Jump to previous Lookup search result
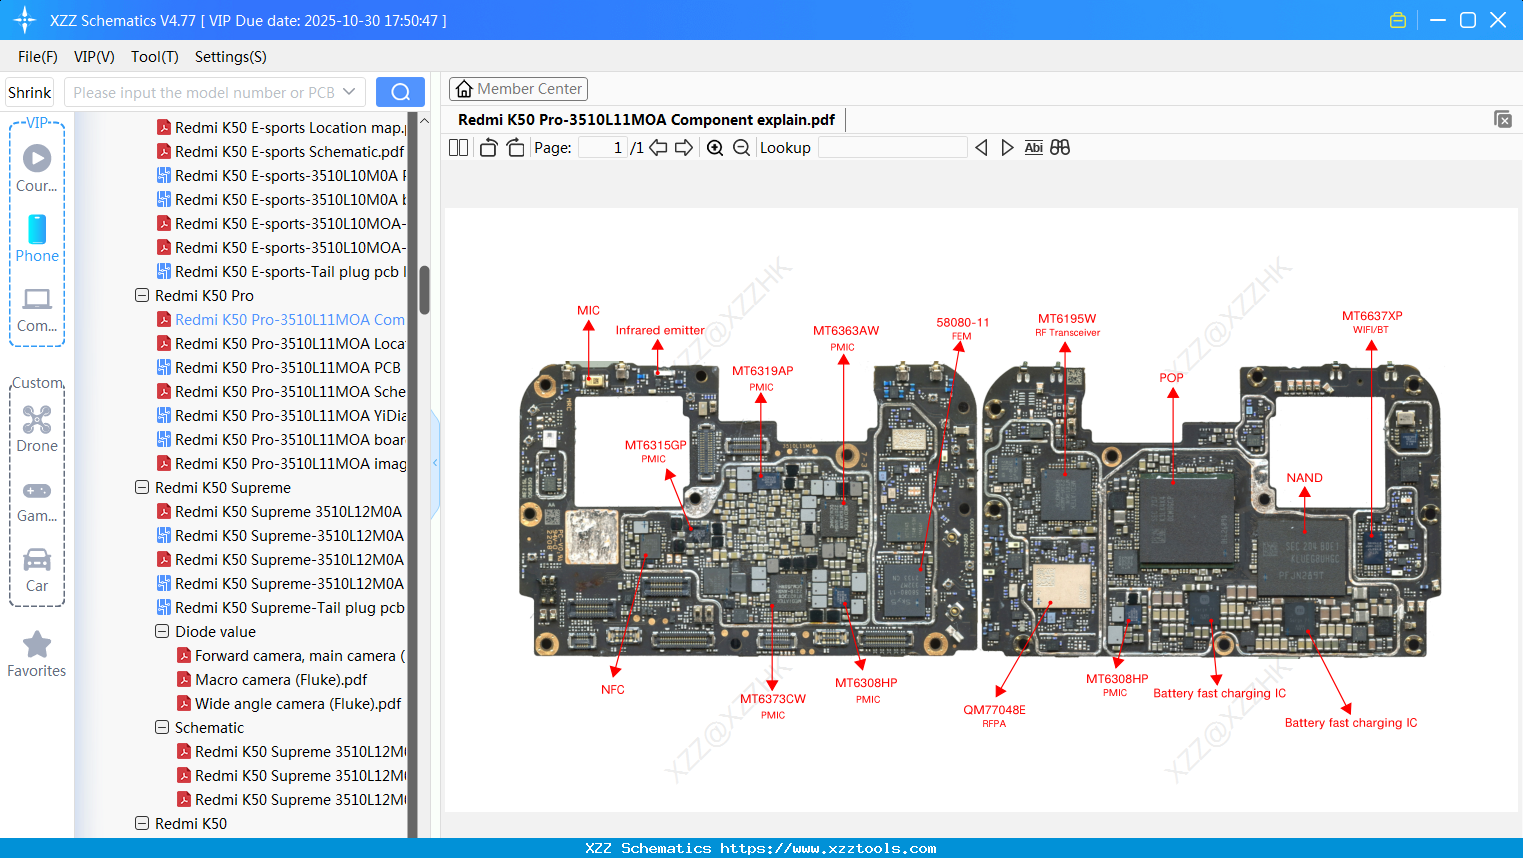 pos(980,147)
